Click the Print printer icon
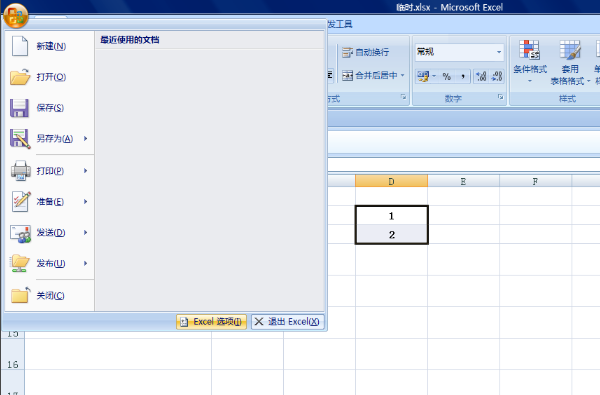Screen dimensions: 600x395 coord(21,171)
